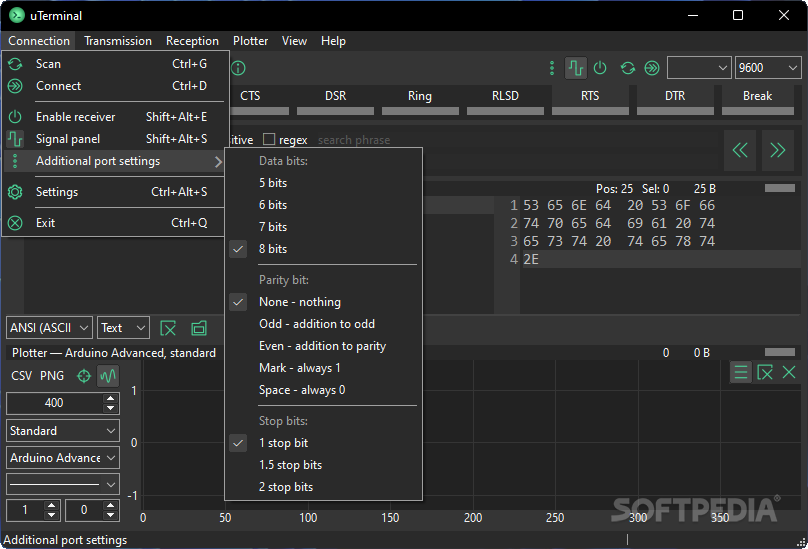
Task: Select Even - addition to parity
Action: [324, 346]
